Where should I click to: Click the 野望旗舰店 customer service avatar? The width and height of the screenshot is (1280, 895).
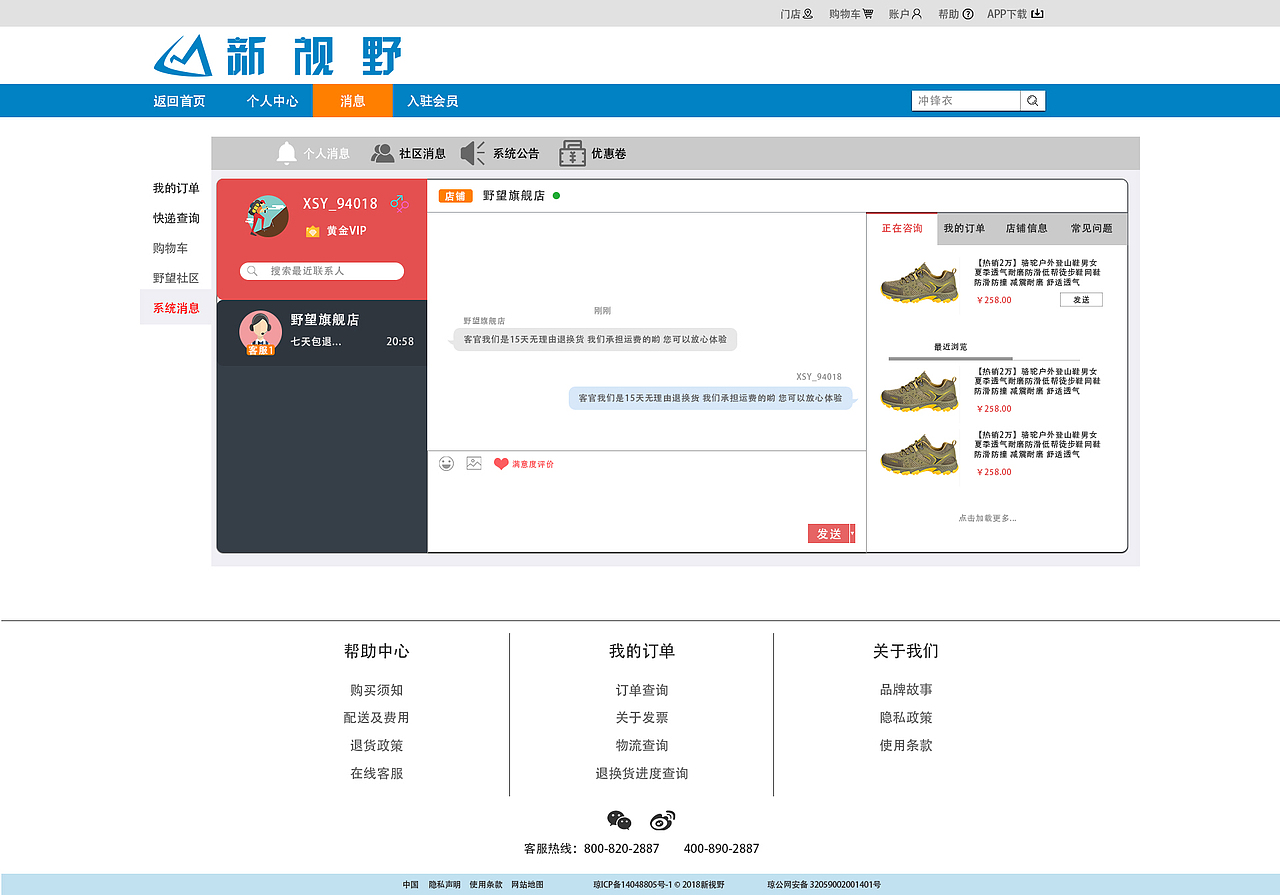click(x=260, y=332)
